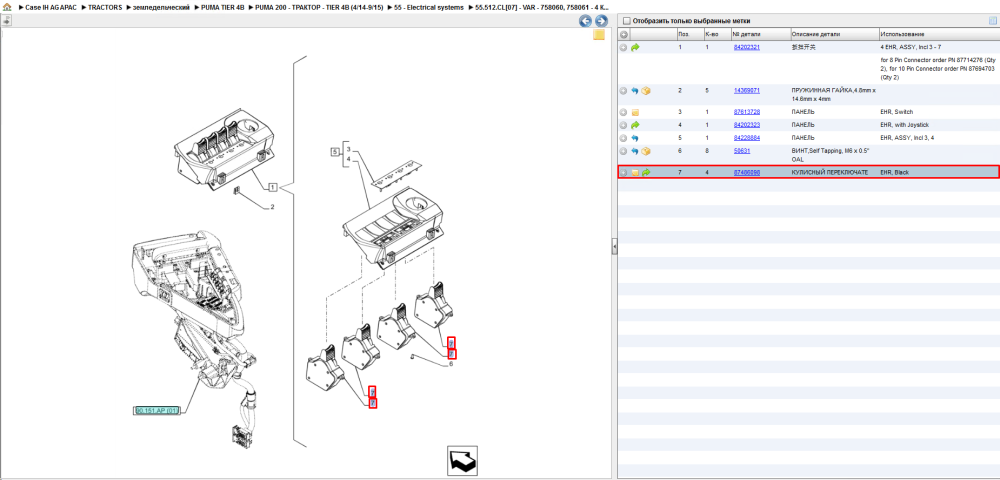1000x480 pixels.
Task: Click blue return arrow for part 59631
Action: (x=635, y=151)
